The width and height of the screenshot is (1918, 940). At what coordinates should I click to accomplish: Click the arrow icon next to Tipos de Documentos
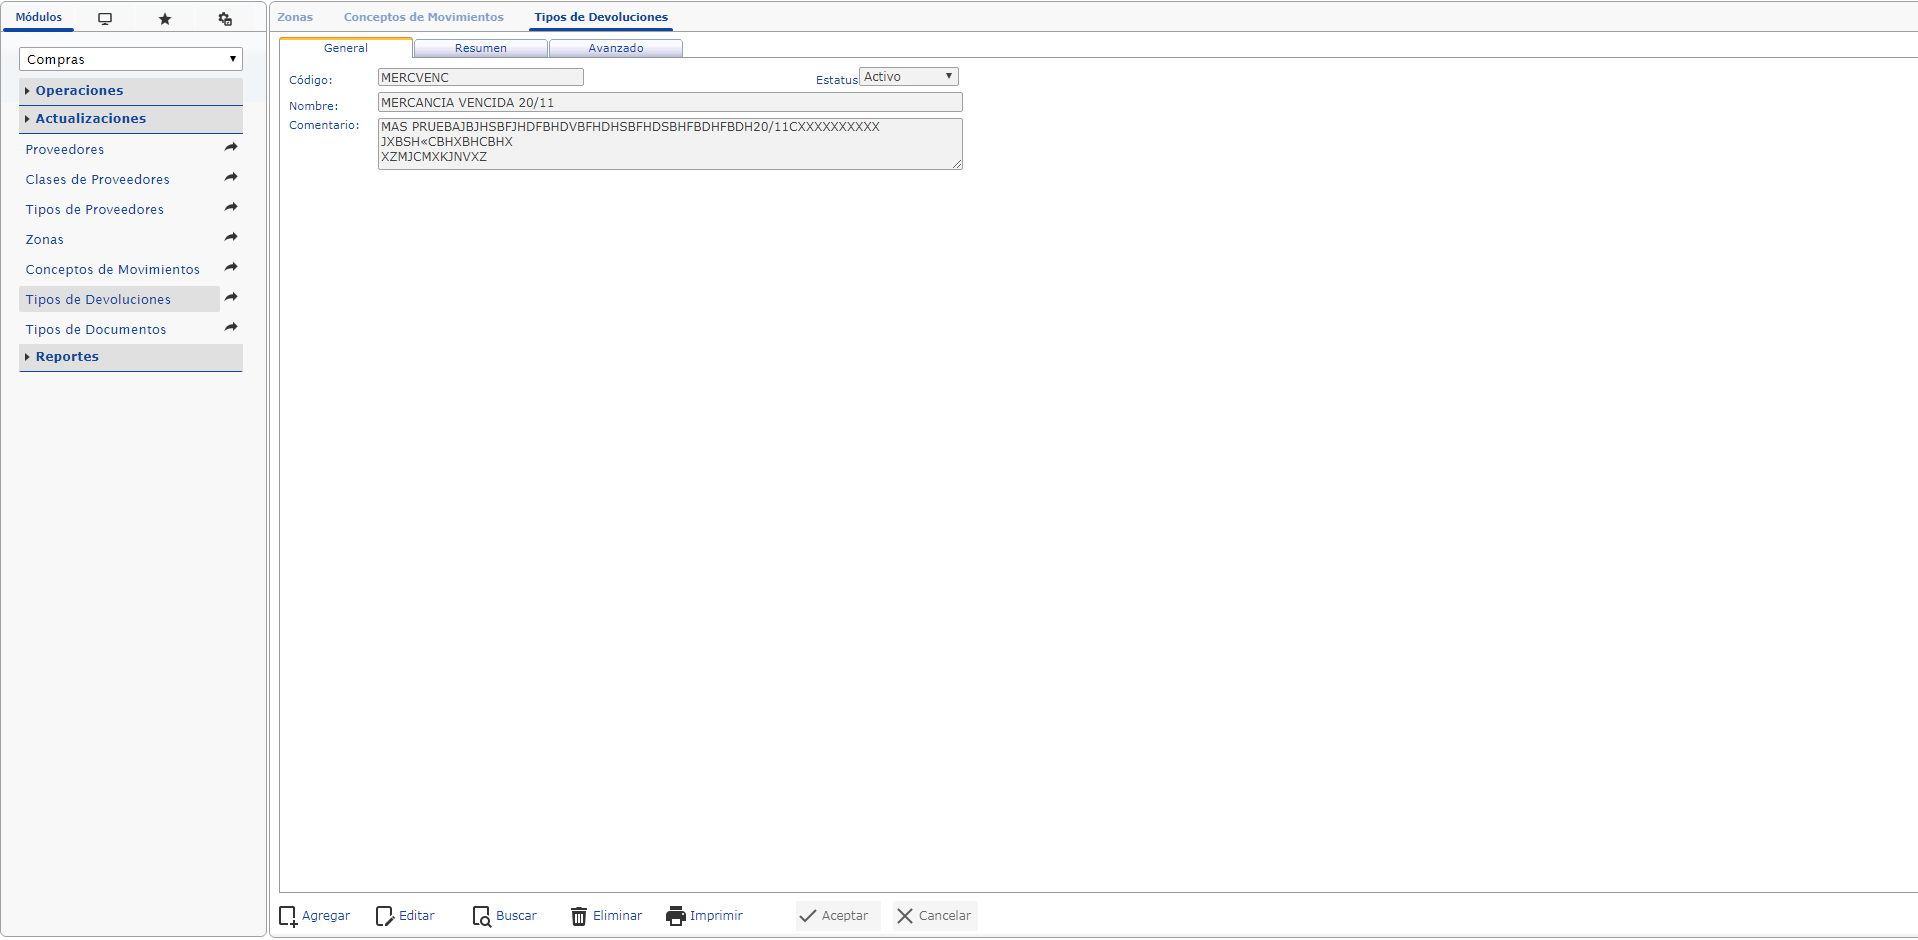pos(231,328)
